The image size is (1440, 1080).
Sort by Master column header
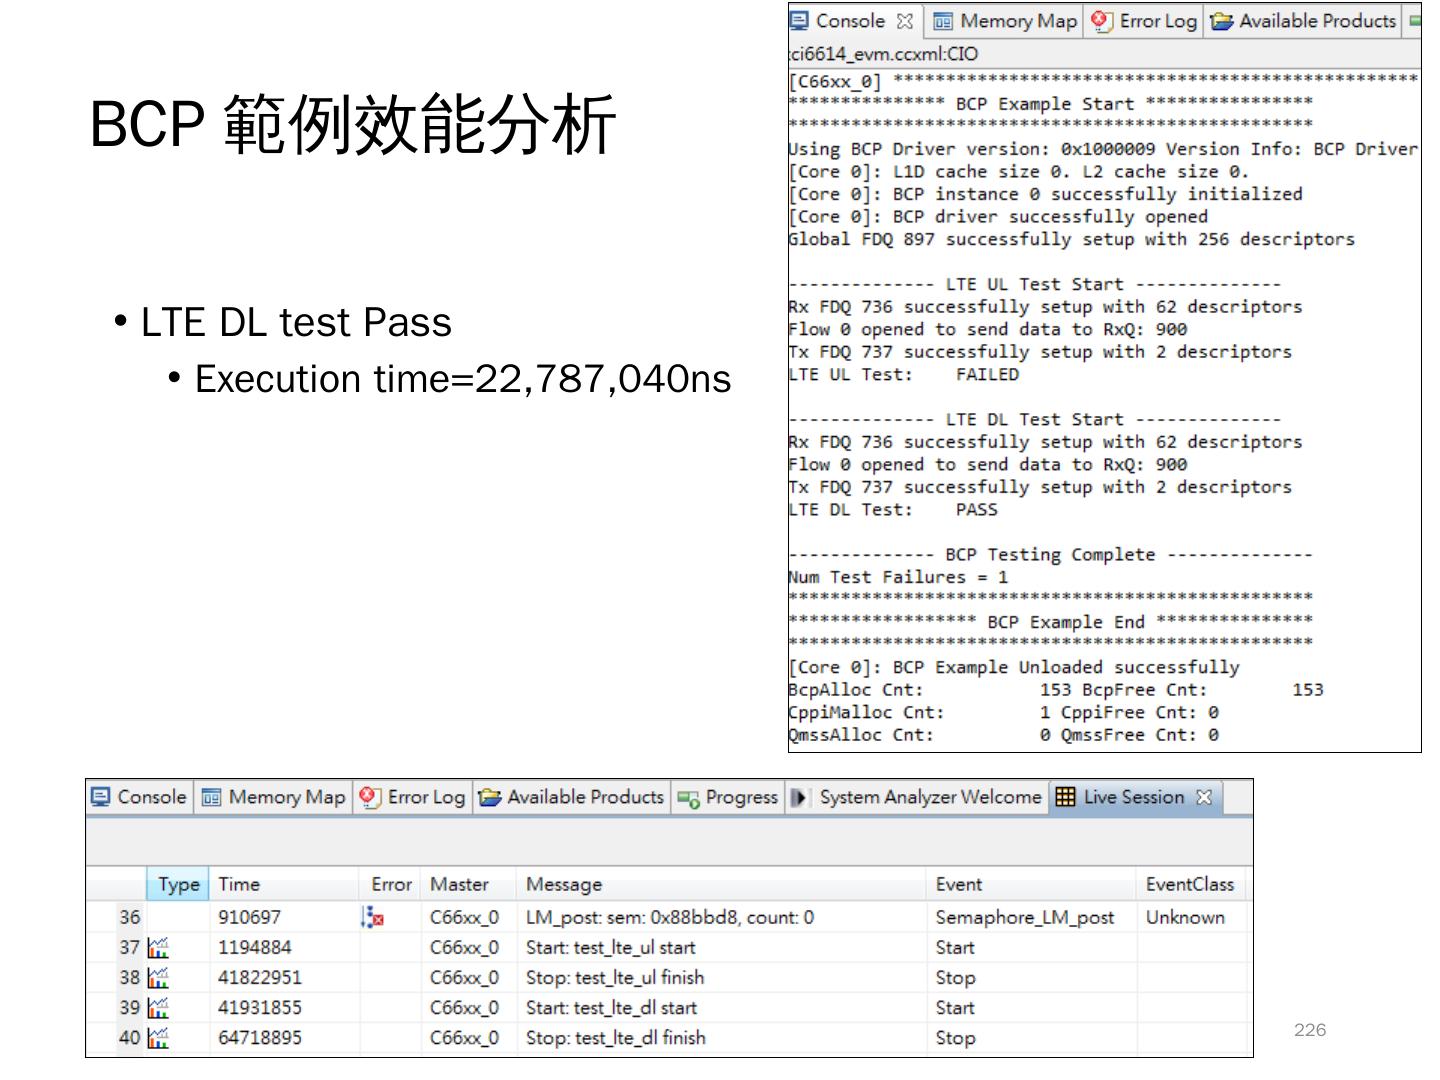[x=469, y=884]
